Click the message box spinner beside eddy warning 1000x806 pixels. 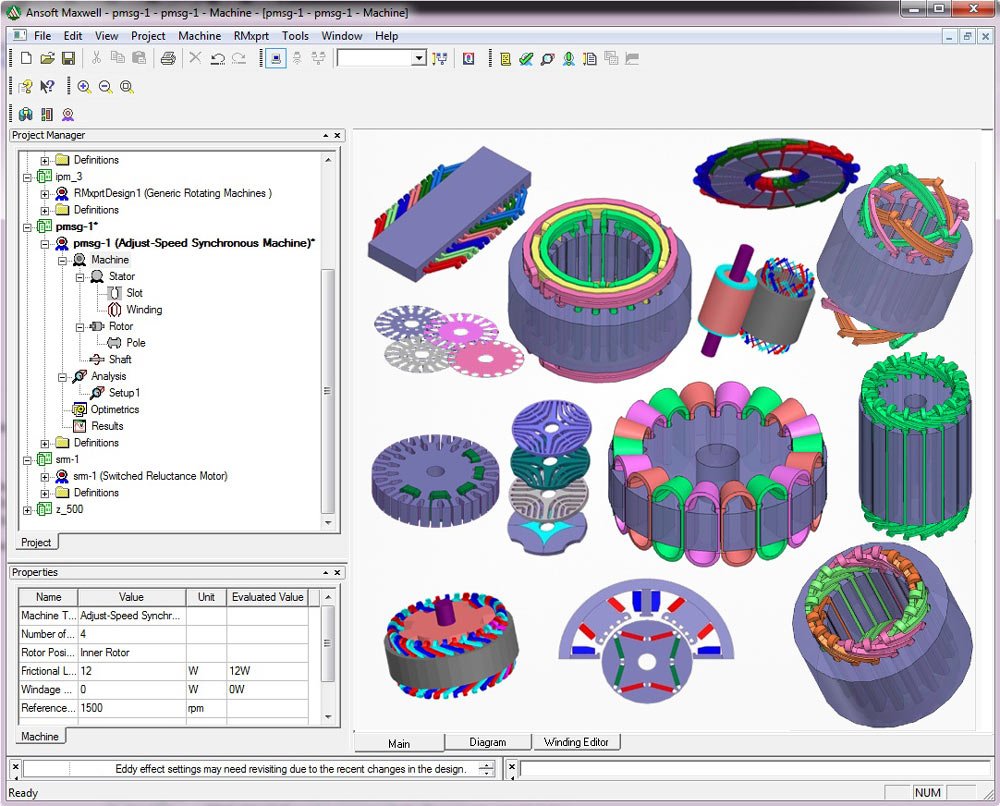click(487, 769)
